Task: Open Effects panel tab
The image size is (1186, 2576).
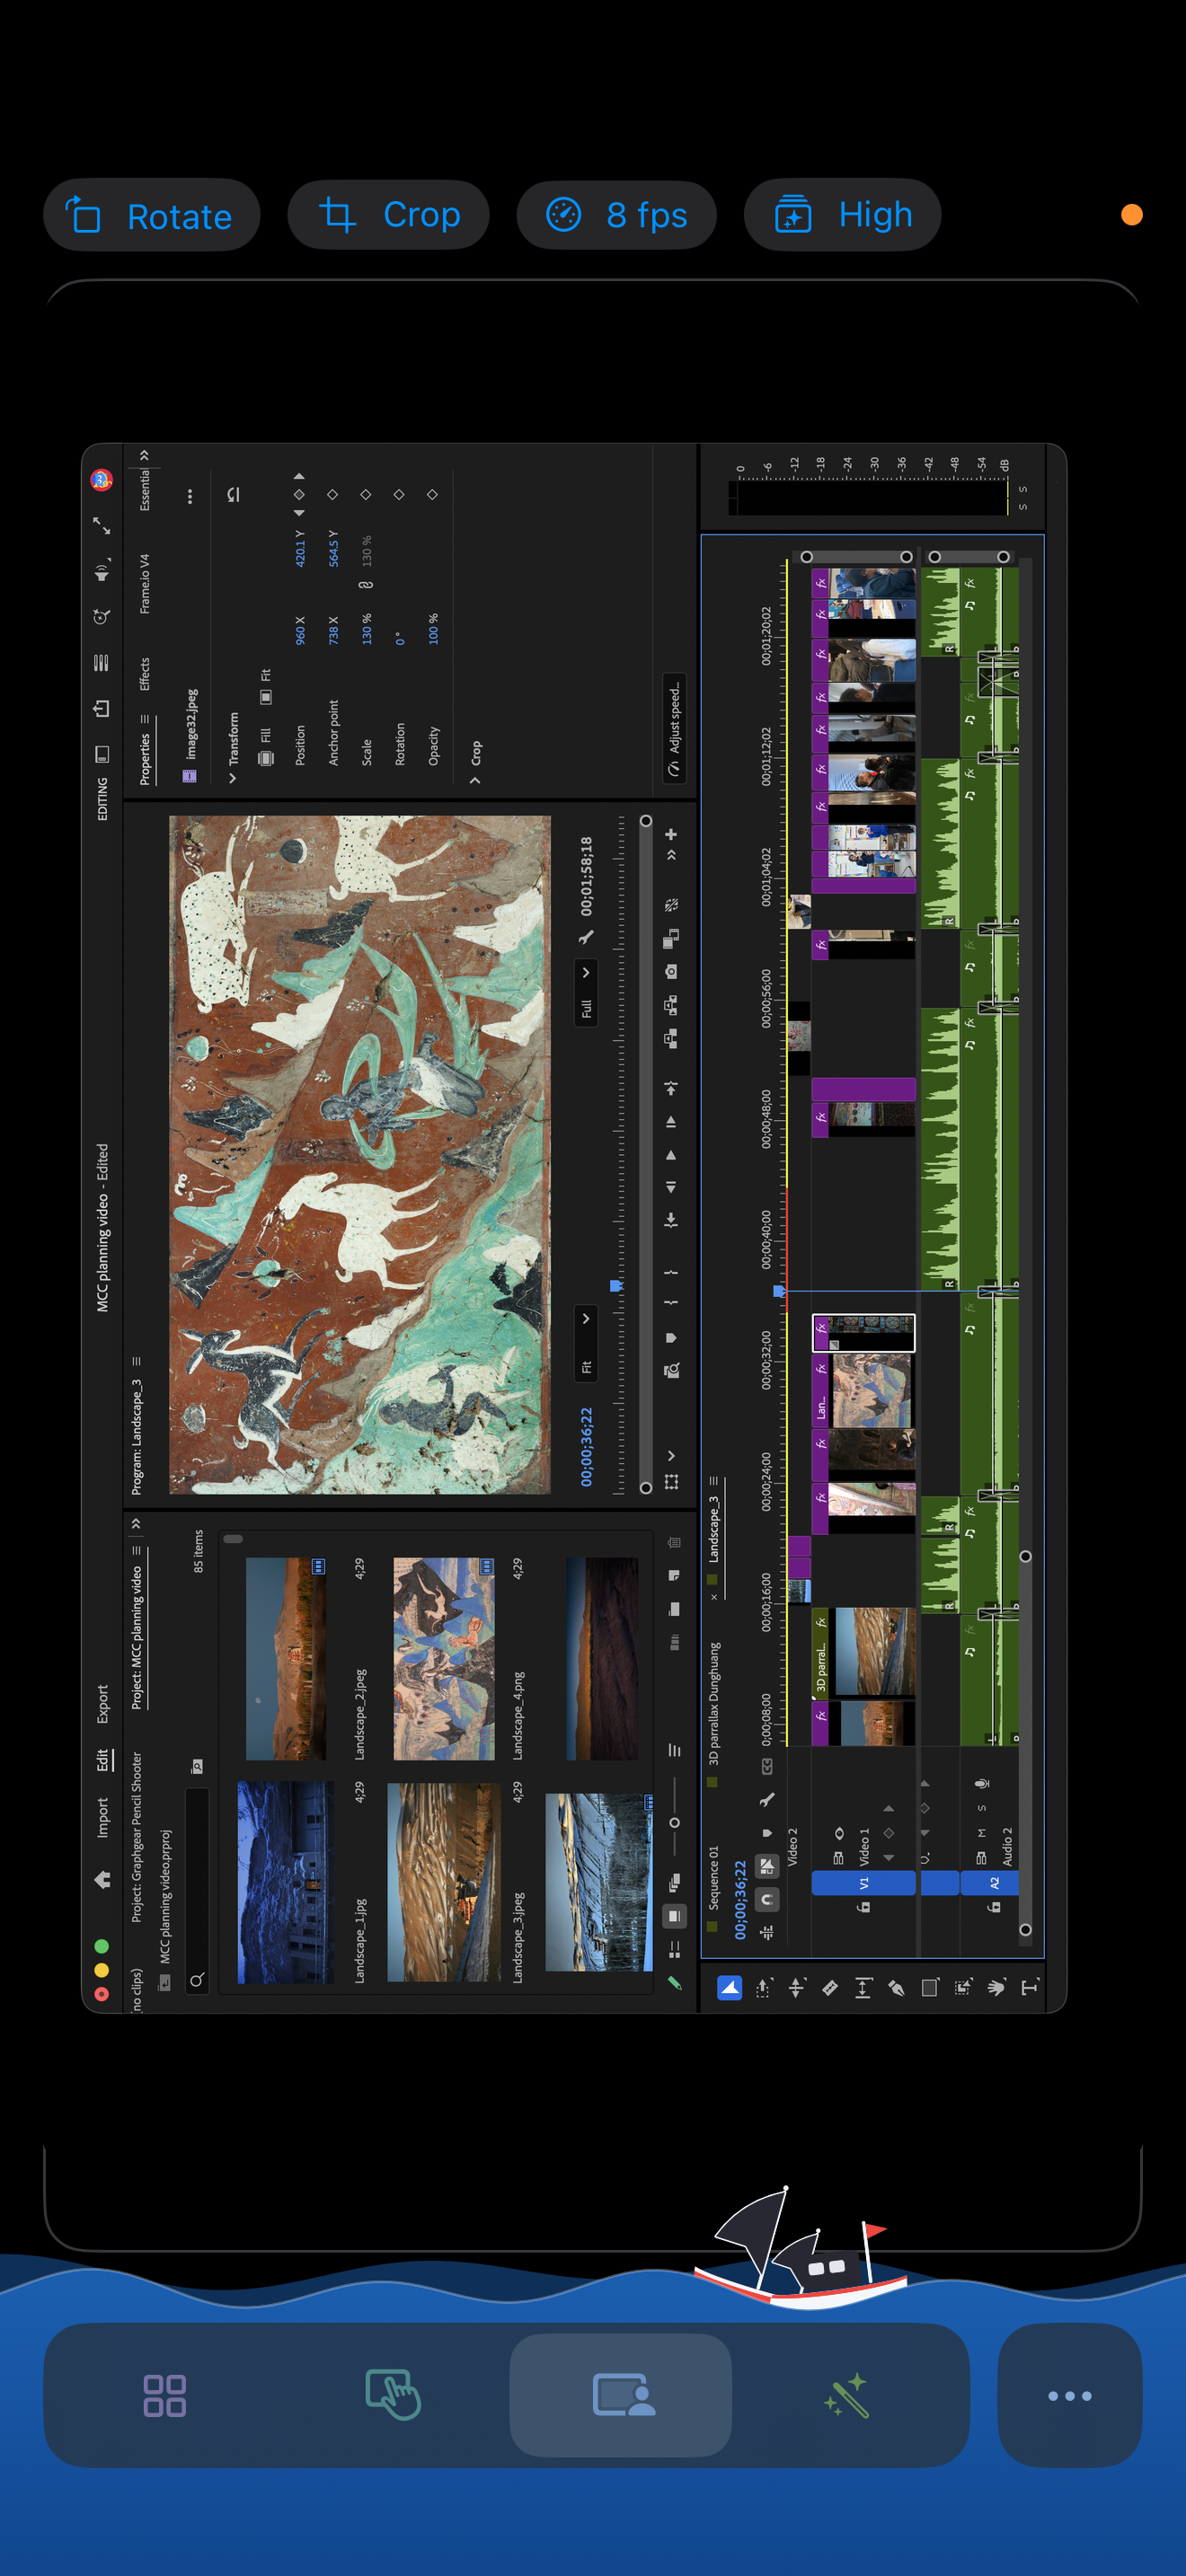Action: pos(145,674)
